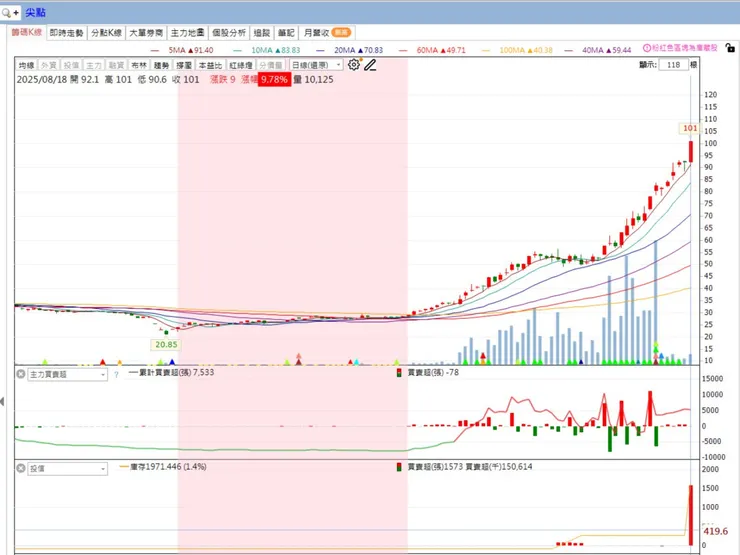Click the tall red 投信 buy bar

click(x=690, y=515)
